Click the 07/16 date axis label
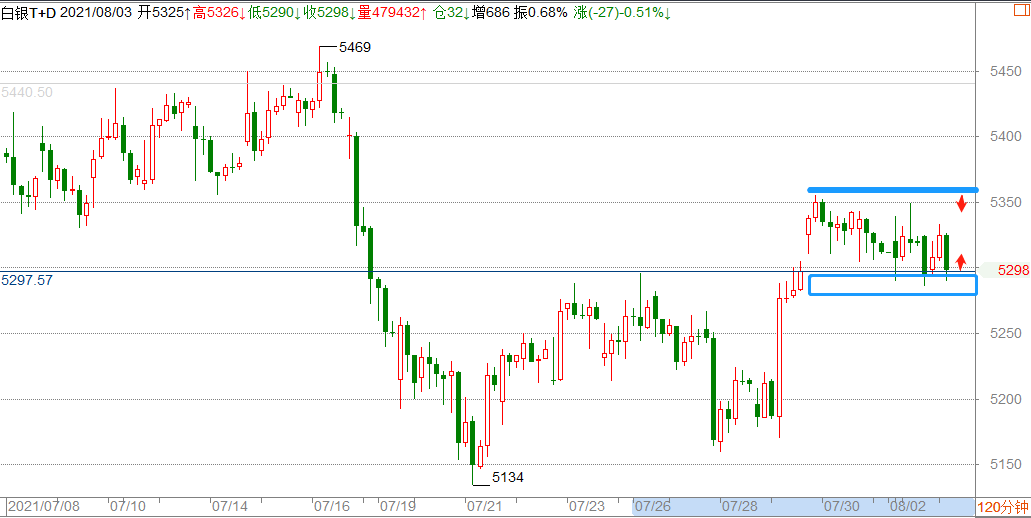Screen dimensions: 1031x518 pyautogui.click(x=331, y=507)
